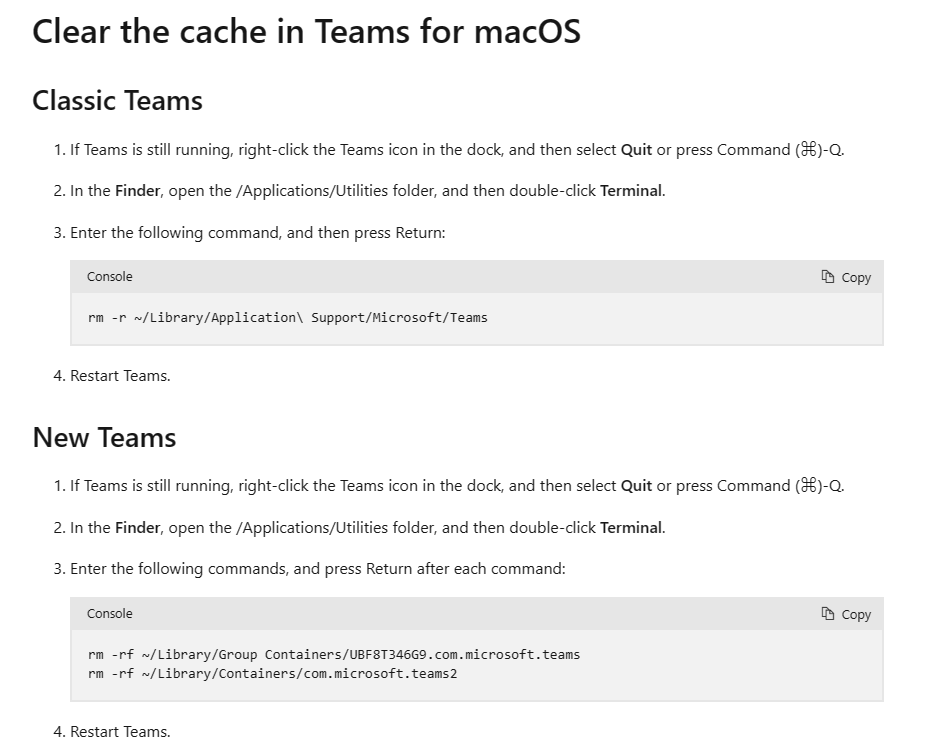The image size is (925, 753).
Task: Click the 'Classic Teams' section heading
Action: pos(117,101)
